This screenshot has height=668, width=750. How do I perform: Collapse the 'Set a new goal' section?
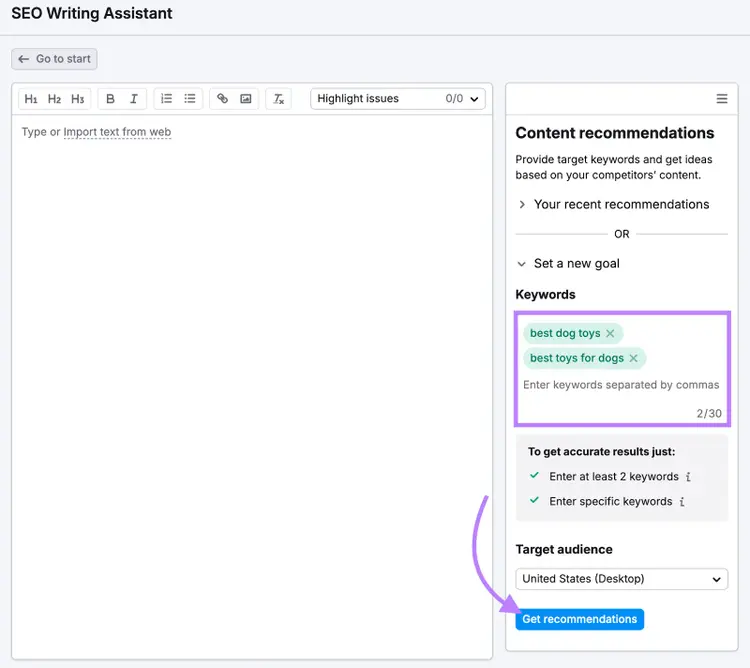tap(569, 263)
